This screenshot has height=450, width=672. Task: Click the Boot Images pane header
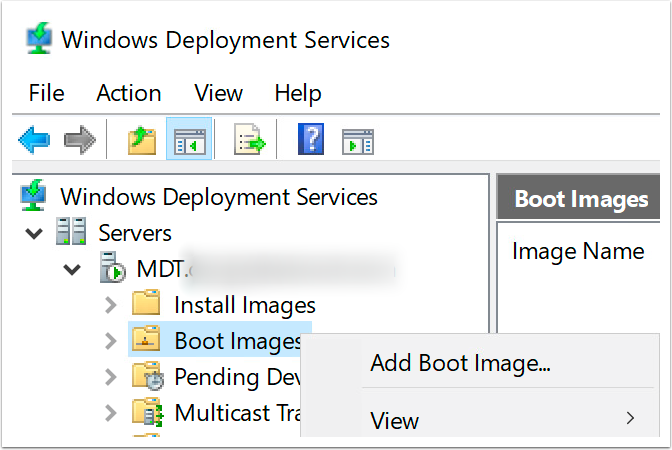click(579, 199)
